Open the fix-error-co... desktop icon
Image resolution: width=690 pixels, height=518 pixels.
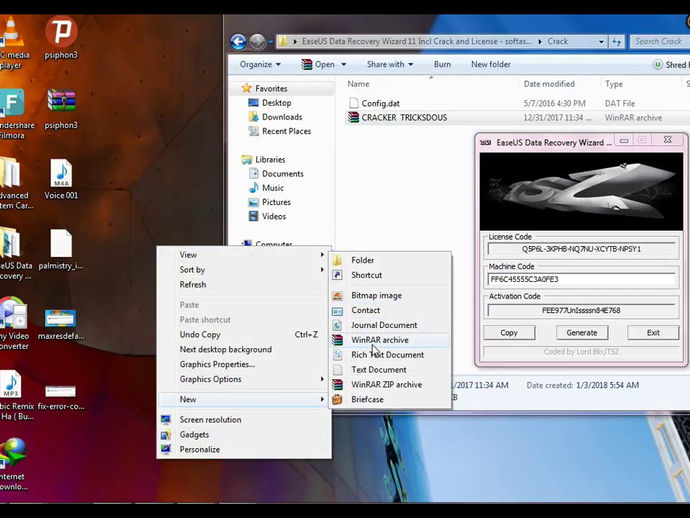click(61, 397)
